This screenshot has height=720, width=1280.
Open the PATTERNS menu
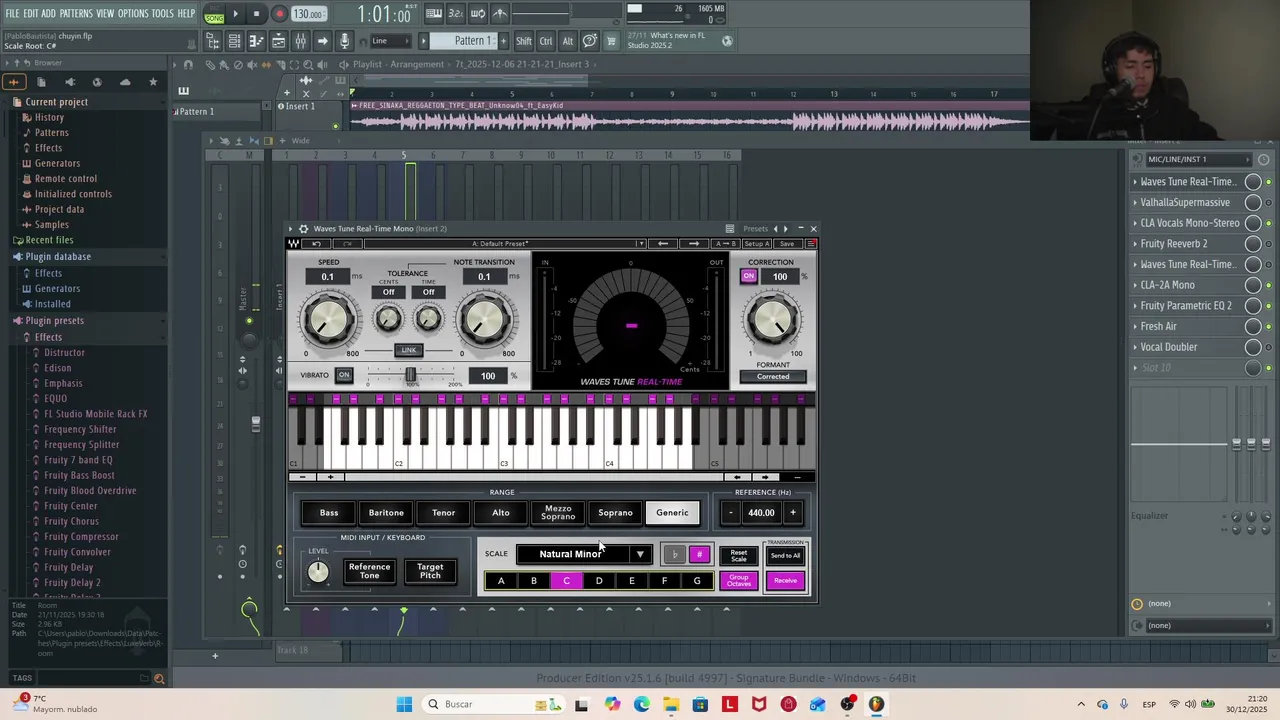tap(76, 13)
